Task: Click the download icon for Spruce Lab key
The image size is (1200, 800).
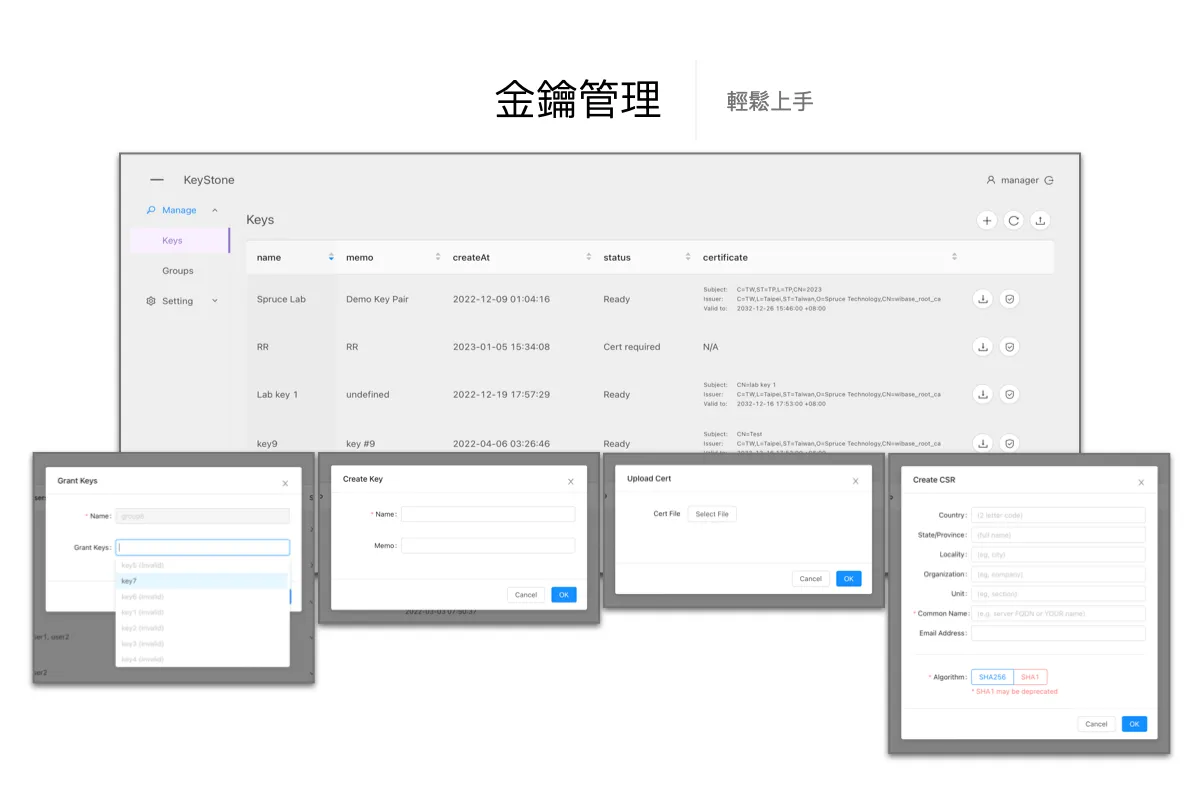Action: coord(982,299)
